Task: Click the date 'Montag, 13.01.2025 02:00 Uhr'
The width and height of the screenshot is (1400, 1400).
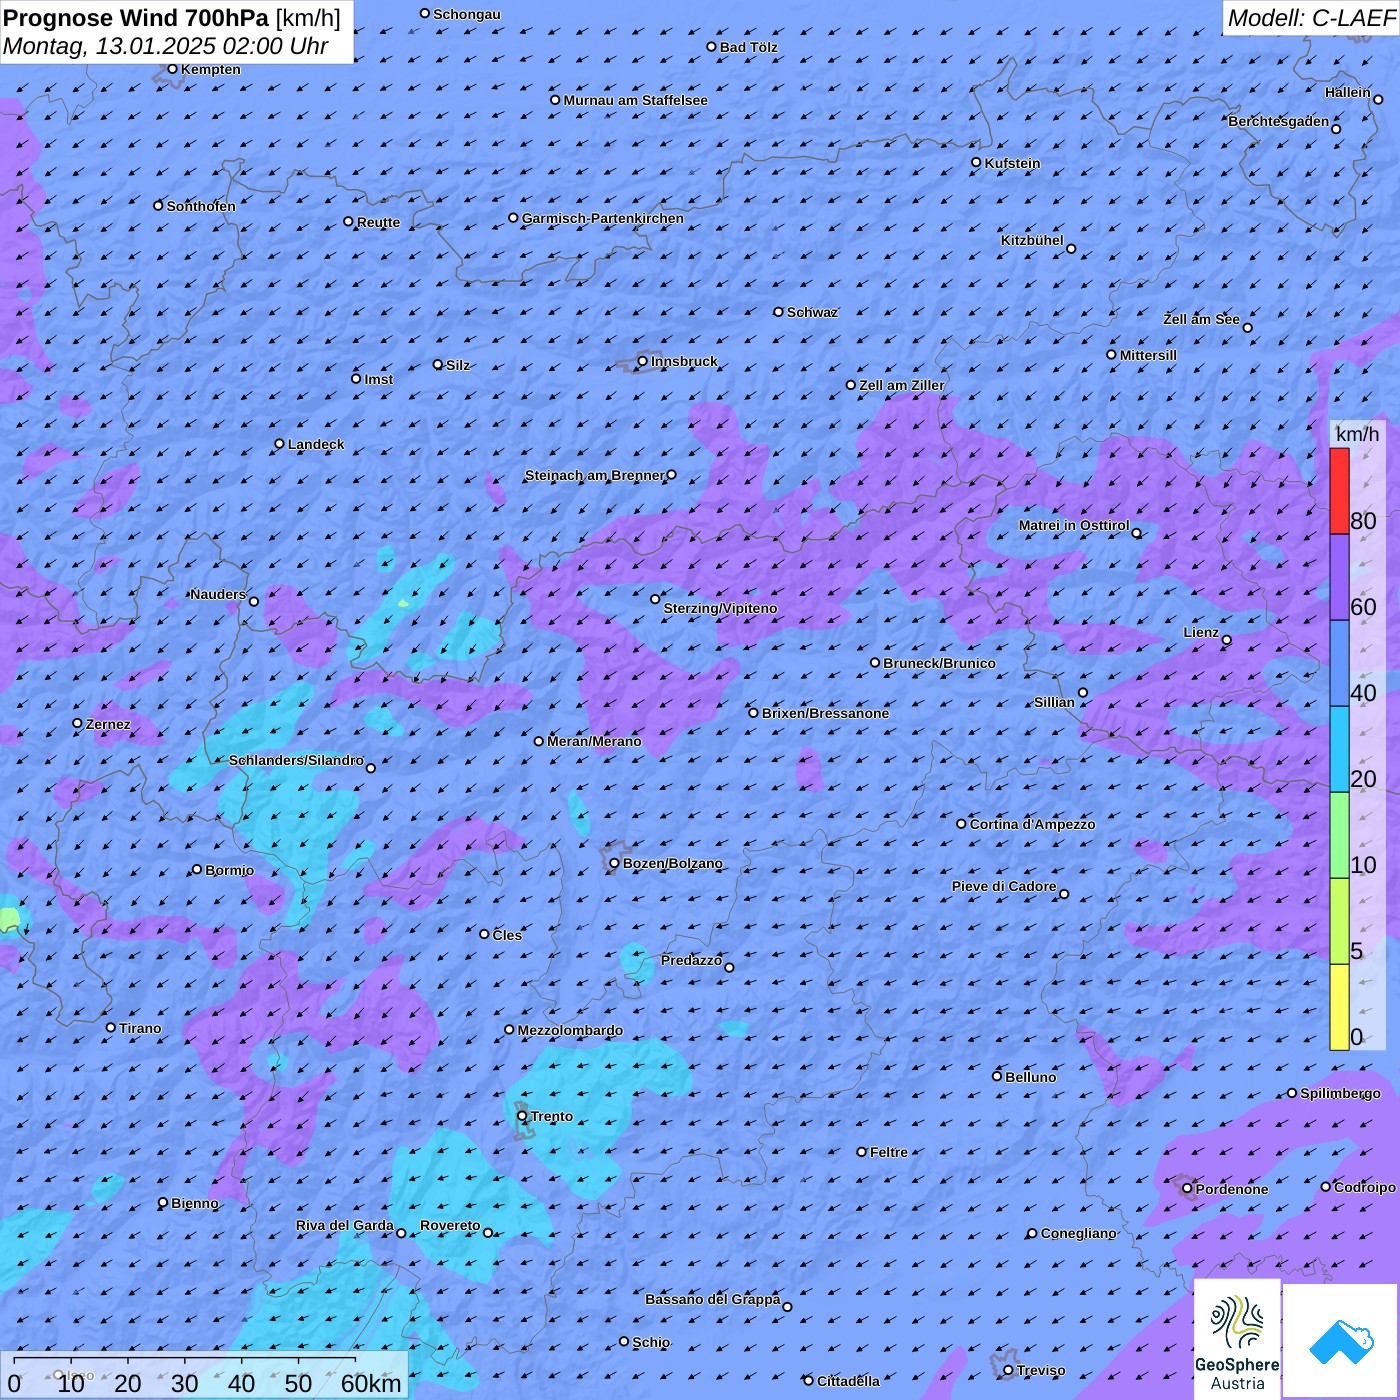Action: point(166,46)
